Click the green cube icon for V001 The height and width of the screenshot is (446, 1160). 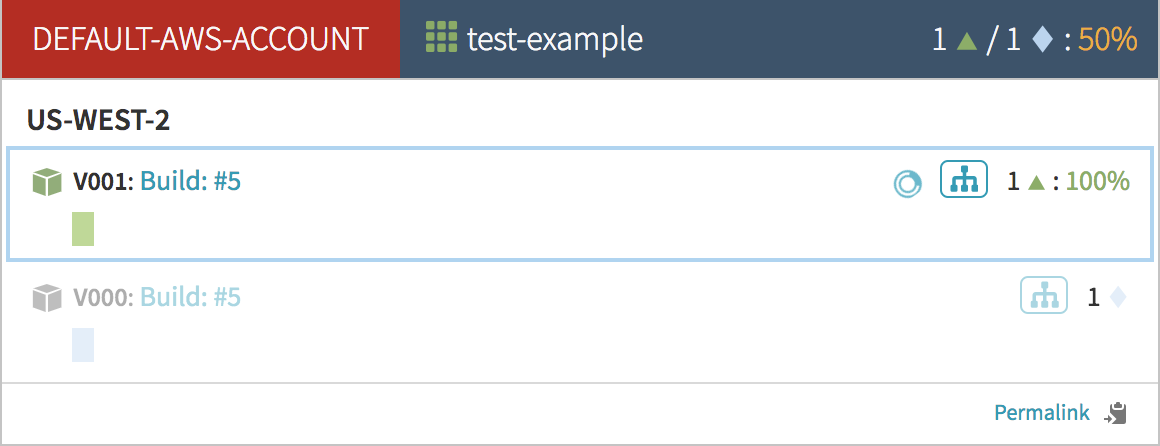pyautogui.click(x=48, y=182)
